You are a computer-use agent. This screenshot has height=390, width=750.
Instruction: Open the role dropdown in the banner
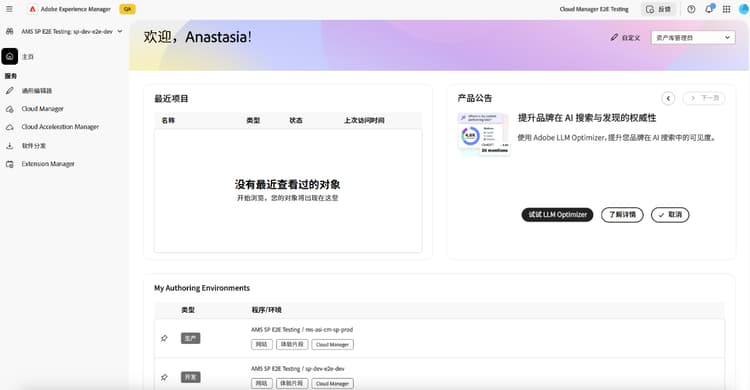coord(693,37)
